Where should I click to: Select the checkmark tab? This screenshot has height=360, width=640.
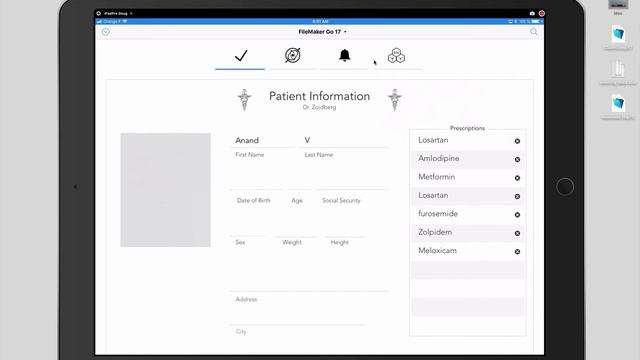[x=240, y=56]
